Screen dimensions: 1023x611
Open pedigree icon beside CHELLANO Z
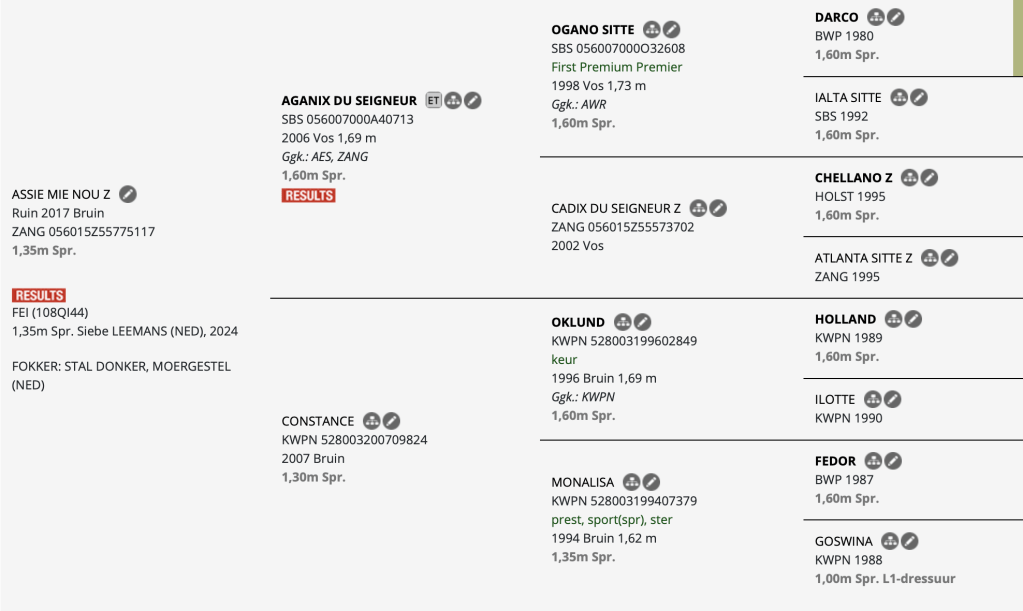coord(909,178)
